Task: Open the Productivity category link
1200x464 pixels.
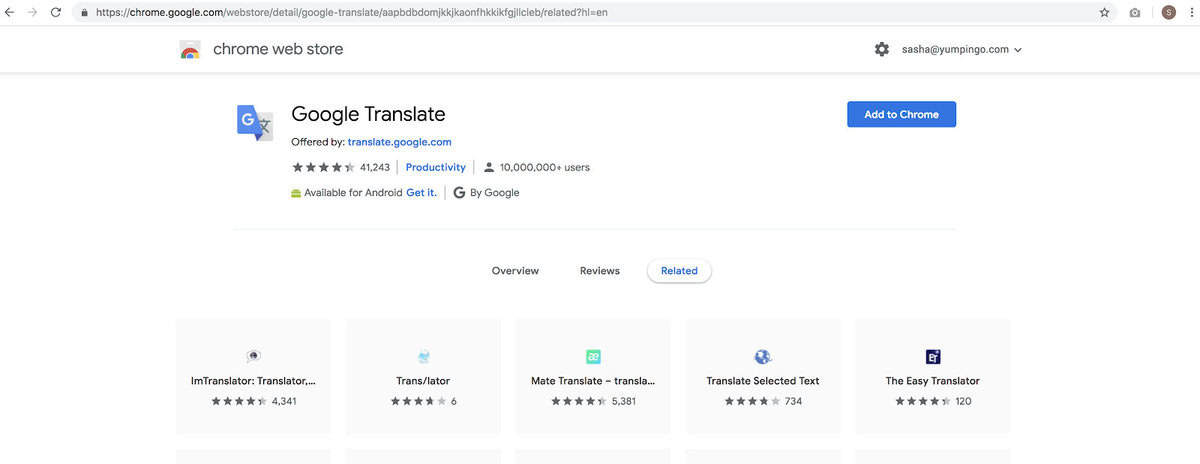Action: [436, 167]
